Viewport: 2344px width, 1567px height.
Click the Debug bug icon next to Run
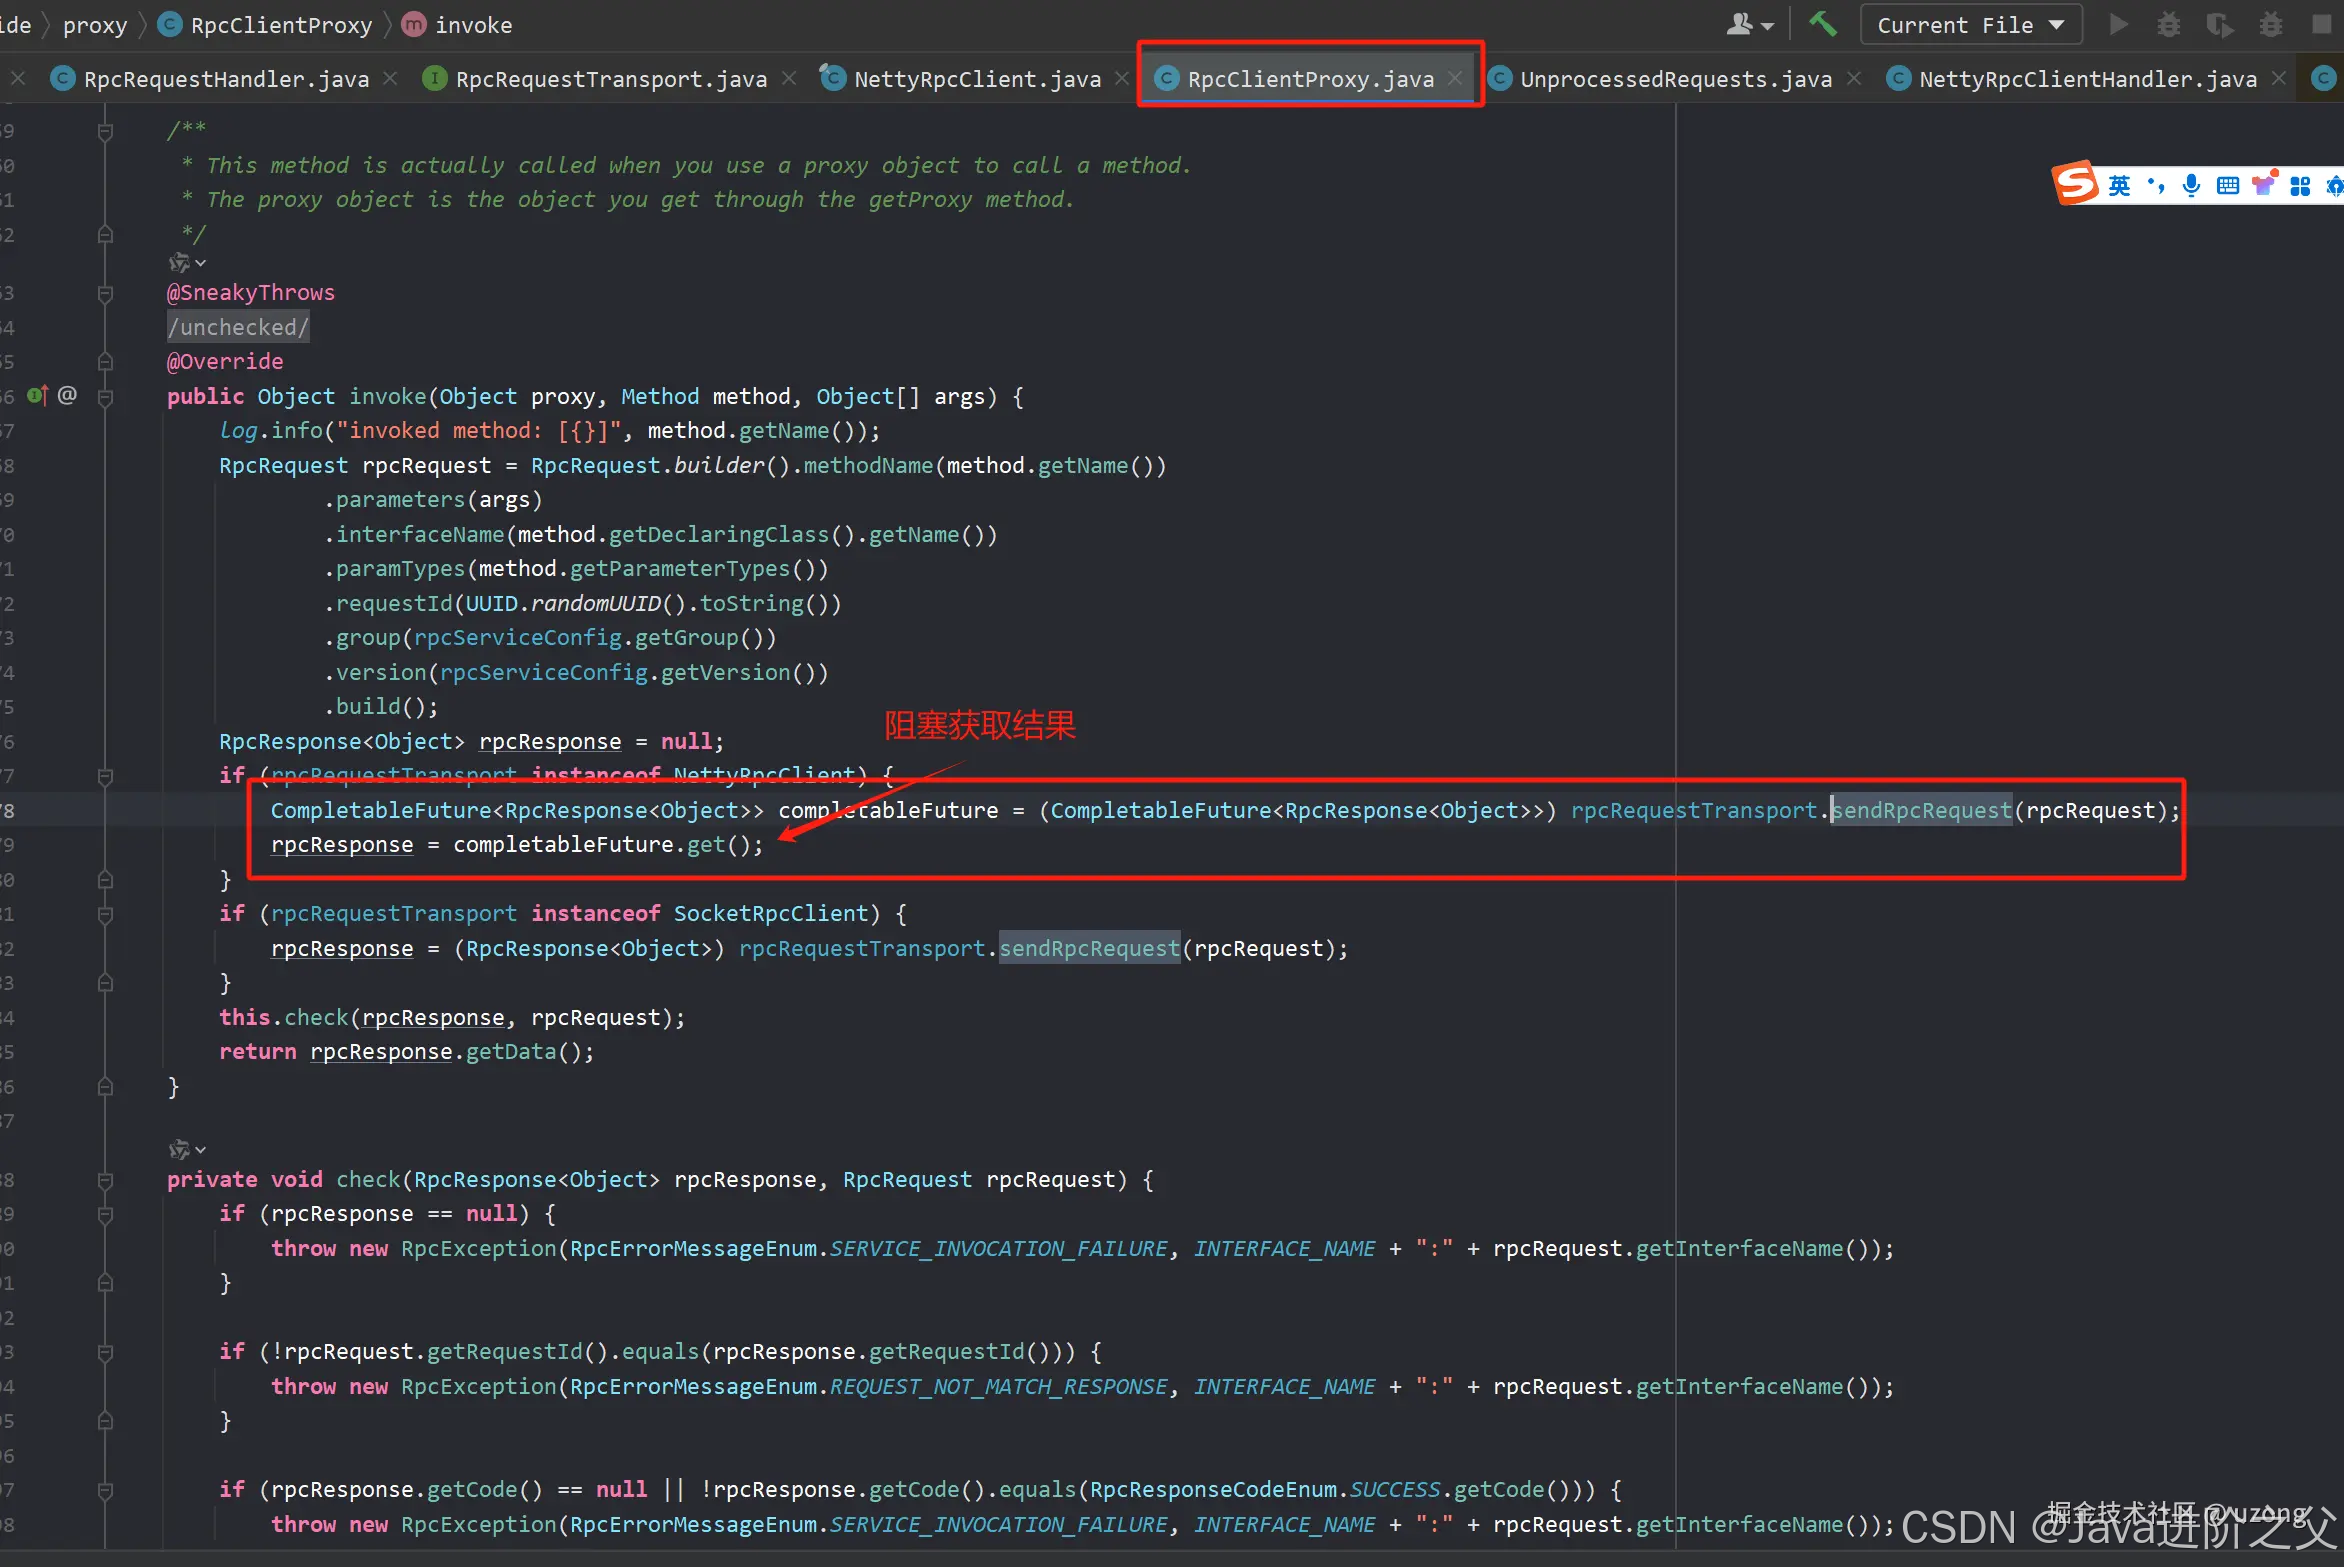[x=2168, y=24]
